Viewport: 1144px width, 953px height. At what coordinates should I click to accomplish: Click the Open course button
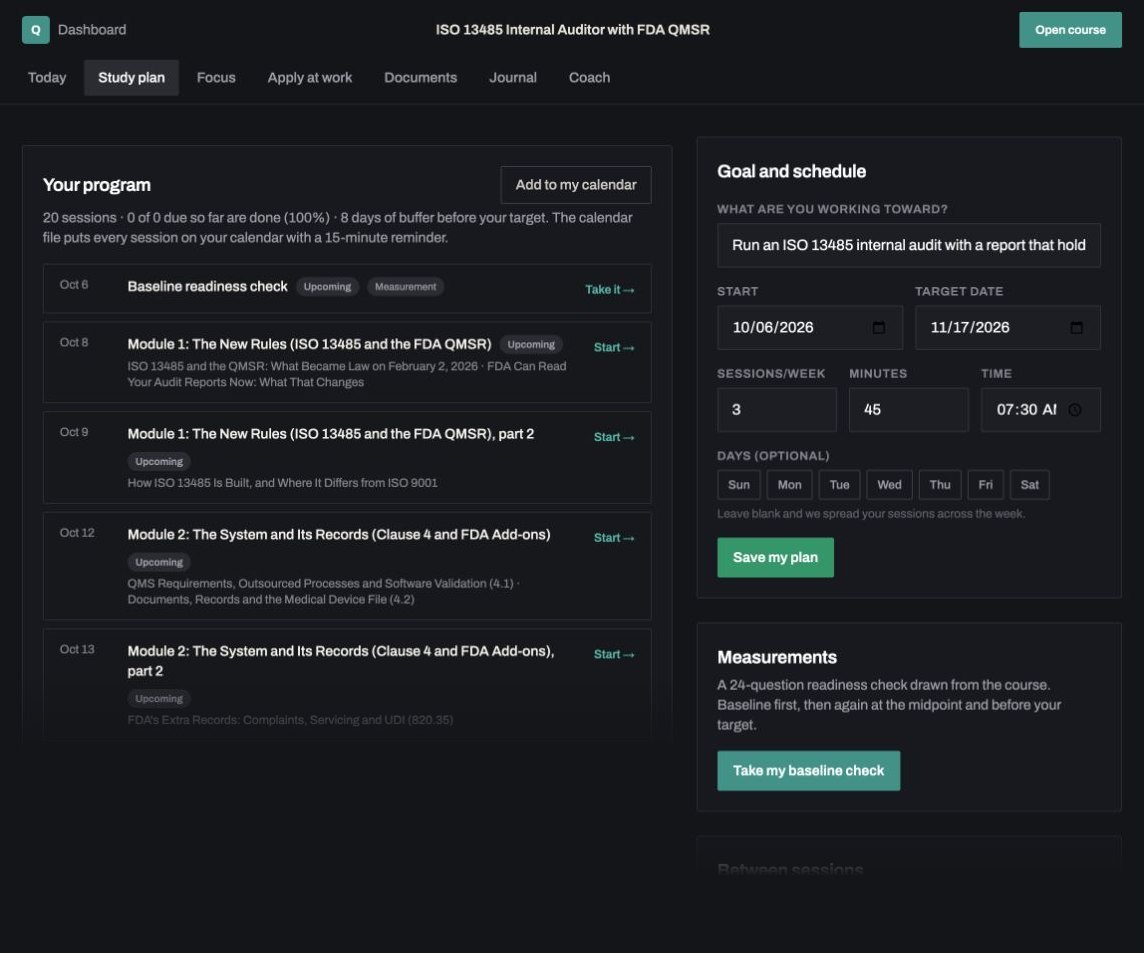pyautogui.click(x=1070, y=30)
